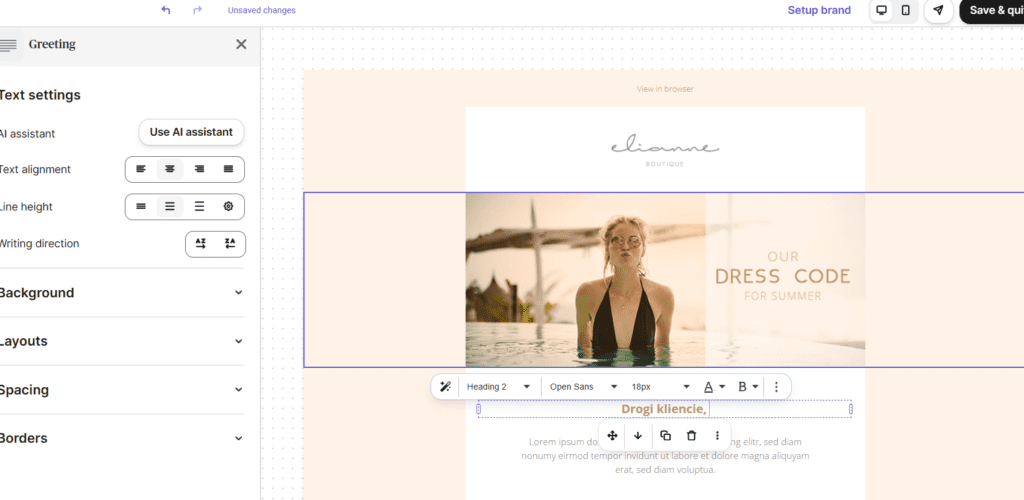Click the Use AI assistant button
Screen dimensions: 1024x500
pos(191,132)
